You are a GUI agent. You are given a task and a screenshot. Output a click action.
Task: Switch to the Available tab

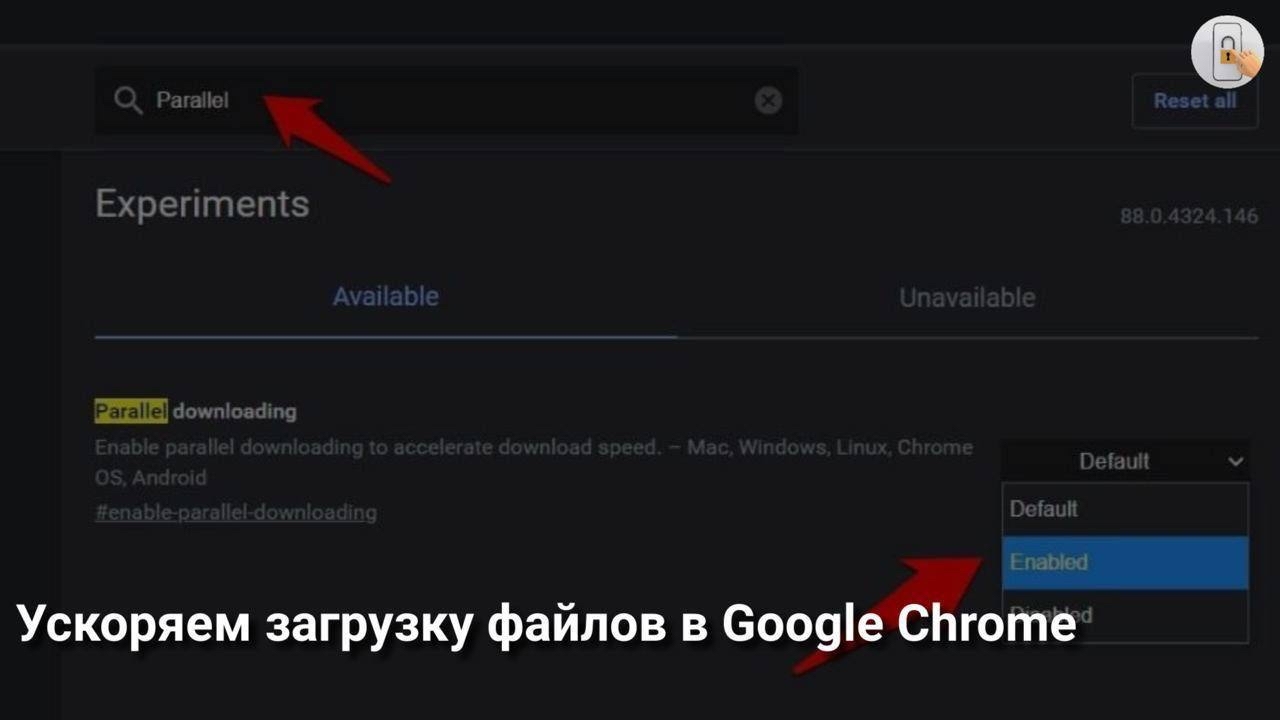click(x=385, y=297)
